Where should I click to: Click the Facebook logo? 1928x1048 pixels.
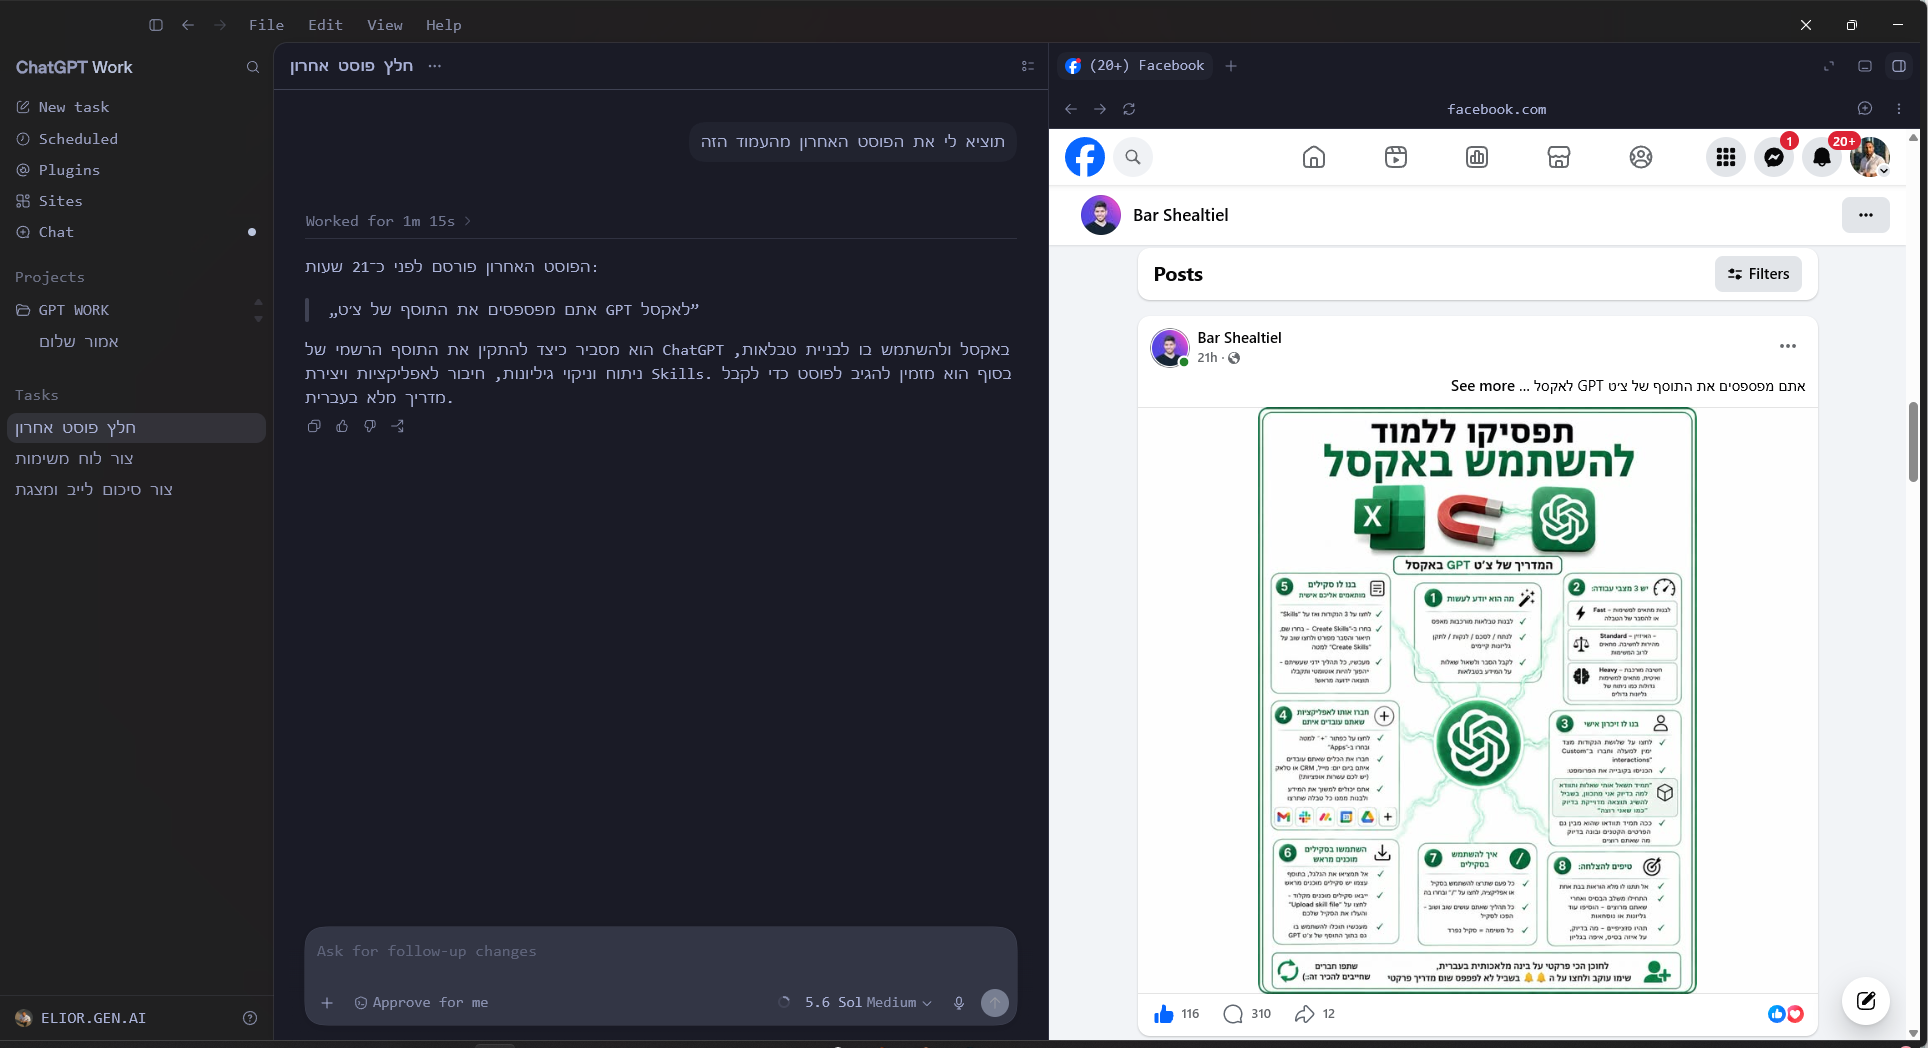[x=1085, y=157]
